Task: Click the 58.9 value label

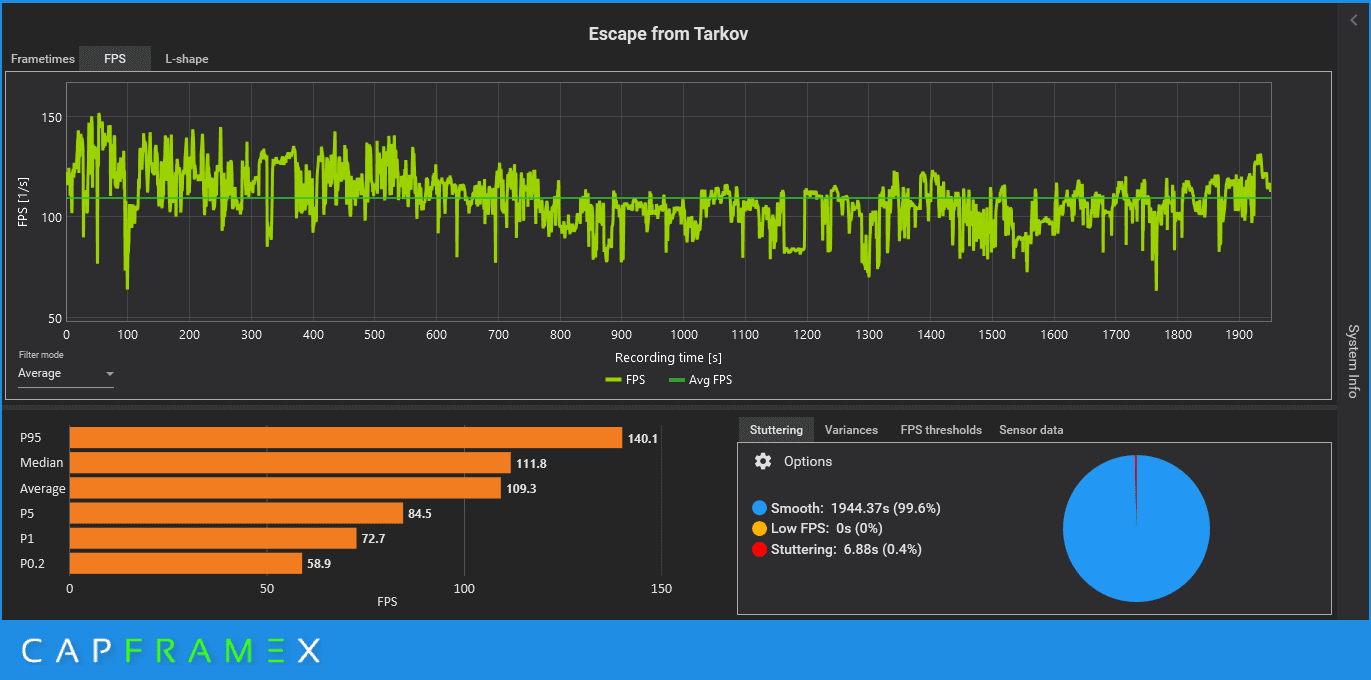Action: [321, 564]
